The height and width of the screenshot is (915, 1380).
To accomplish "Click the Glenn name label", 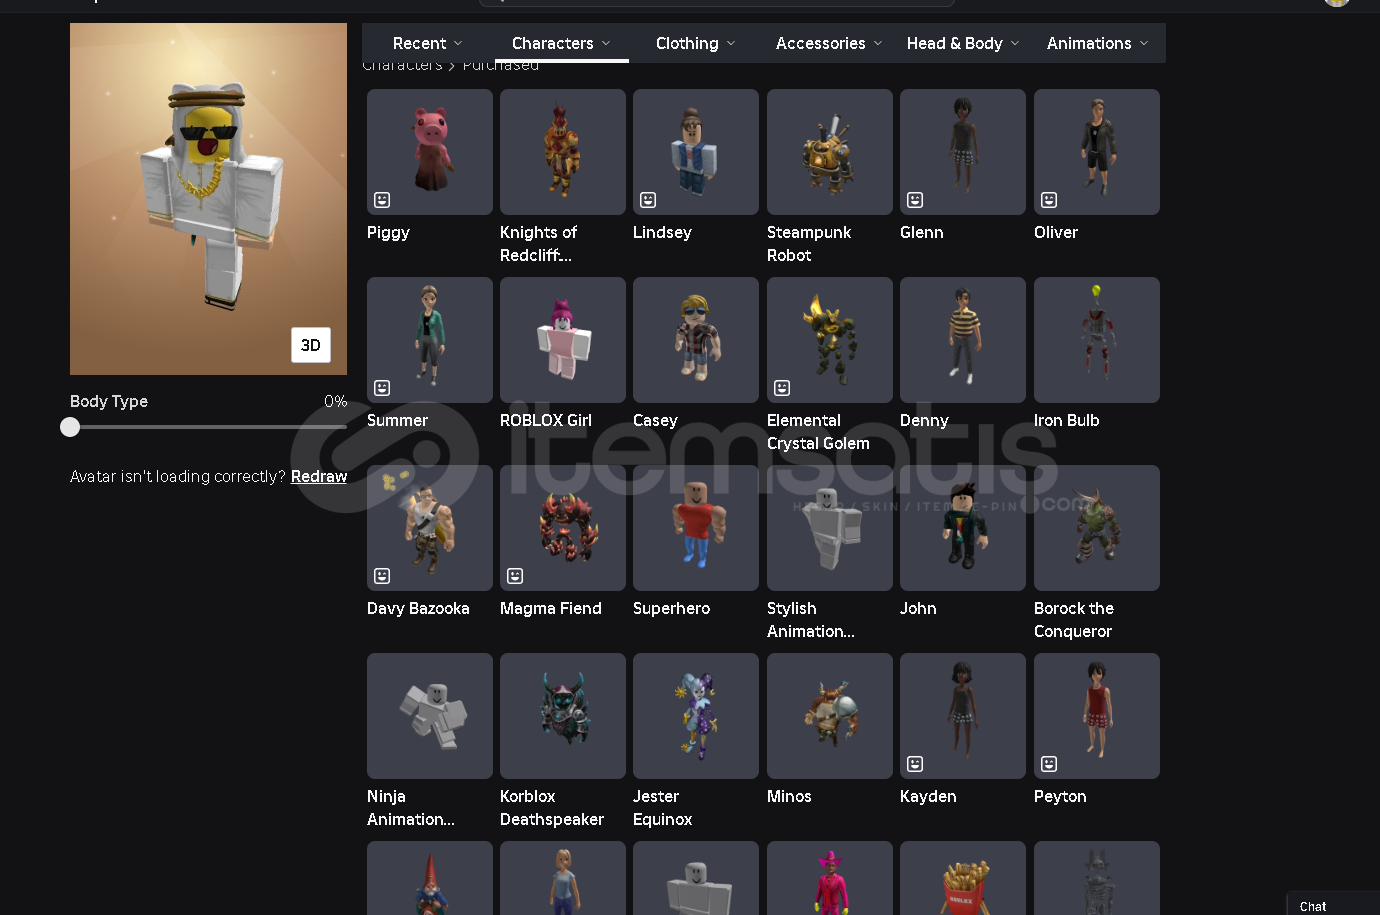I will coord(922,233).
